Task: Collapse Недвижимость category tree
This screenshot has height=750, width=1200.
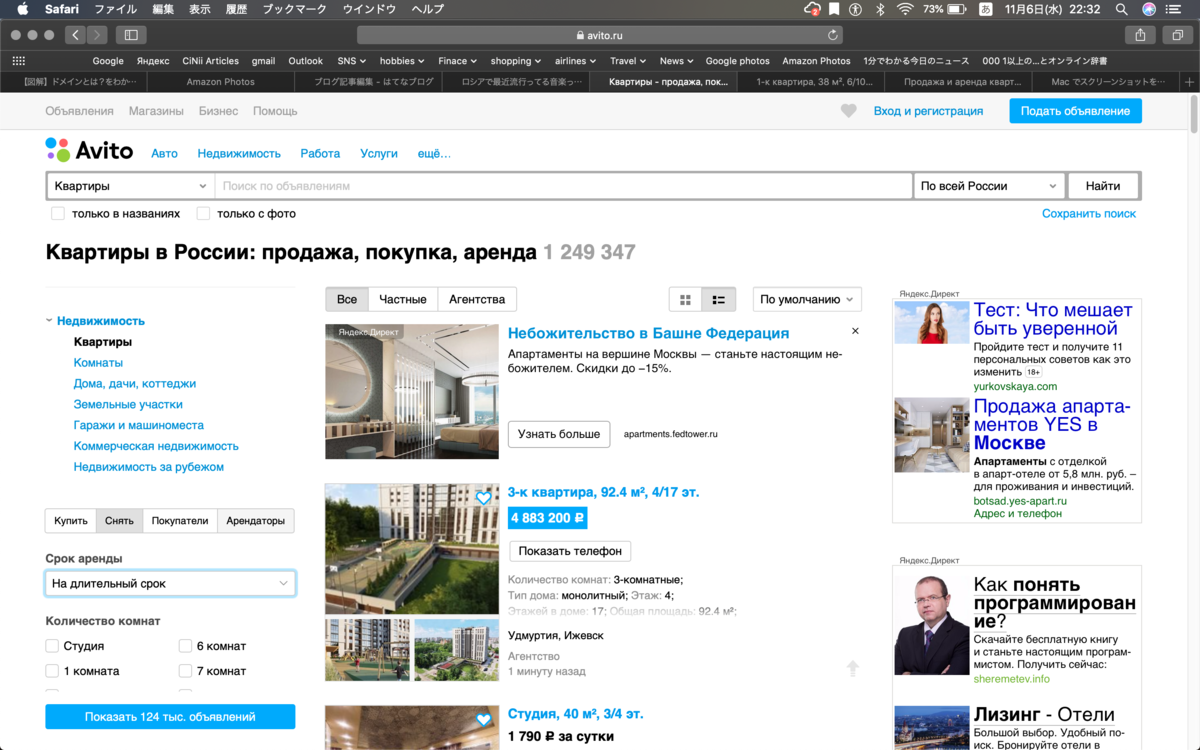Action: [x=49, y=321]
